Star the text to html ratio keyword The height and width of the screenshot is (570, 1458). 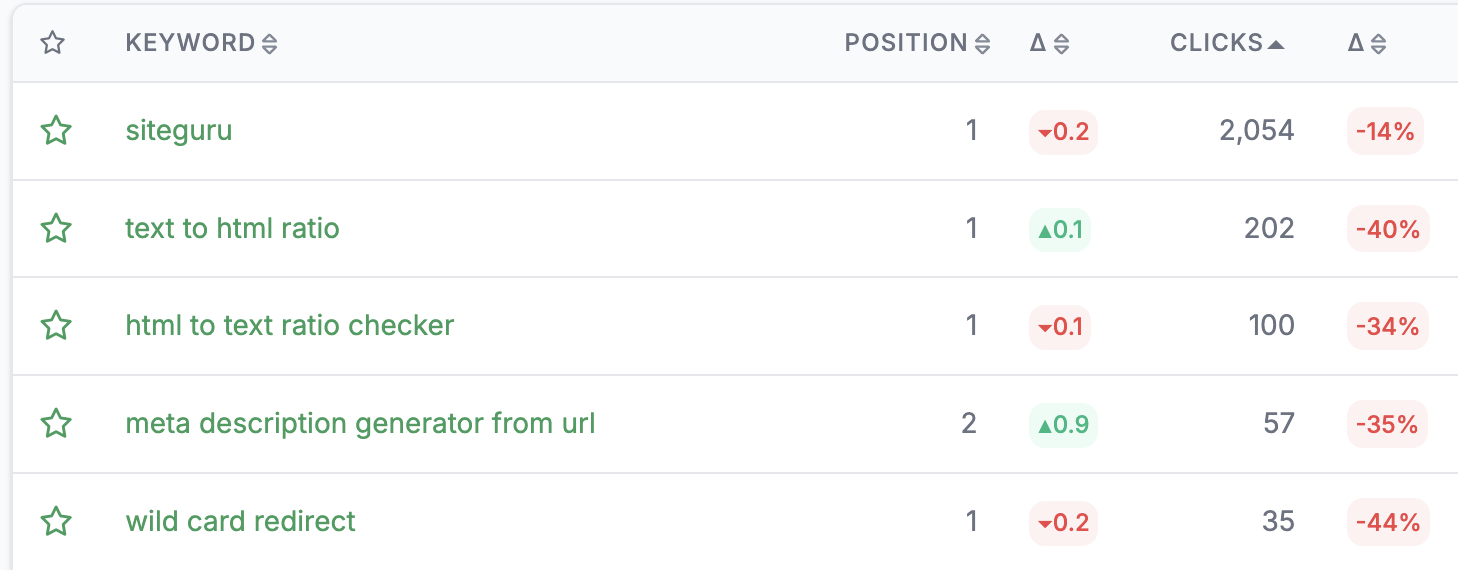56,229
